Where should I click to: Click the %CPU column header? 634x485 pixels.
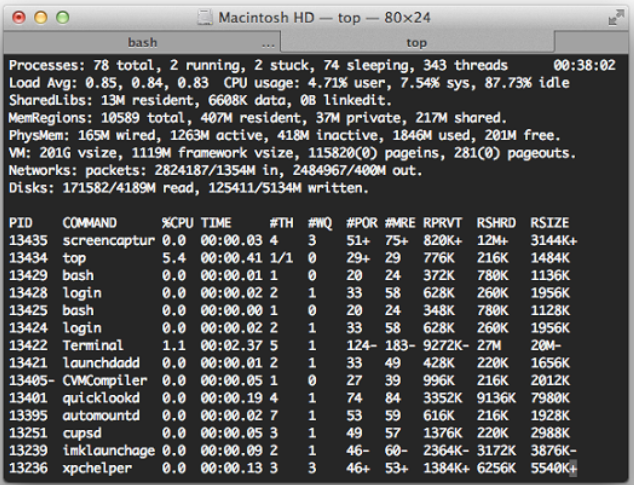pos(177,222)
